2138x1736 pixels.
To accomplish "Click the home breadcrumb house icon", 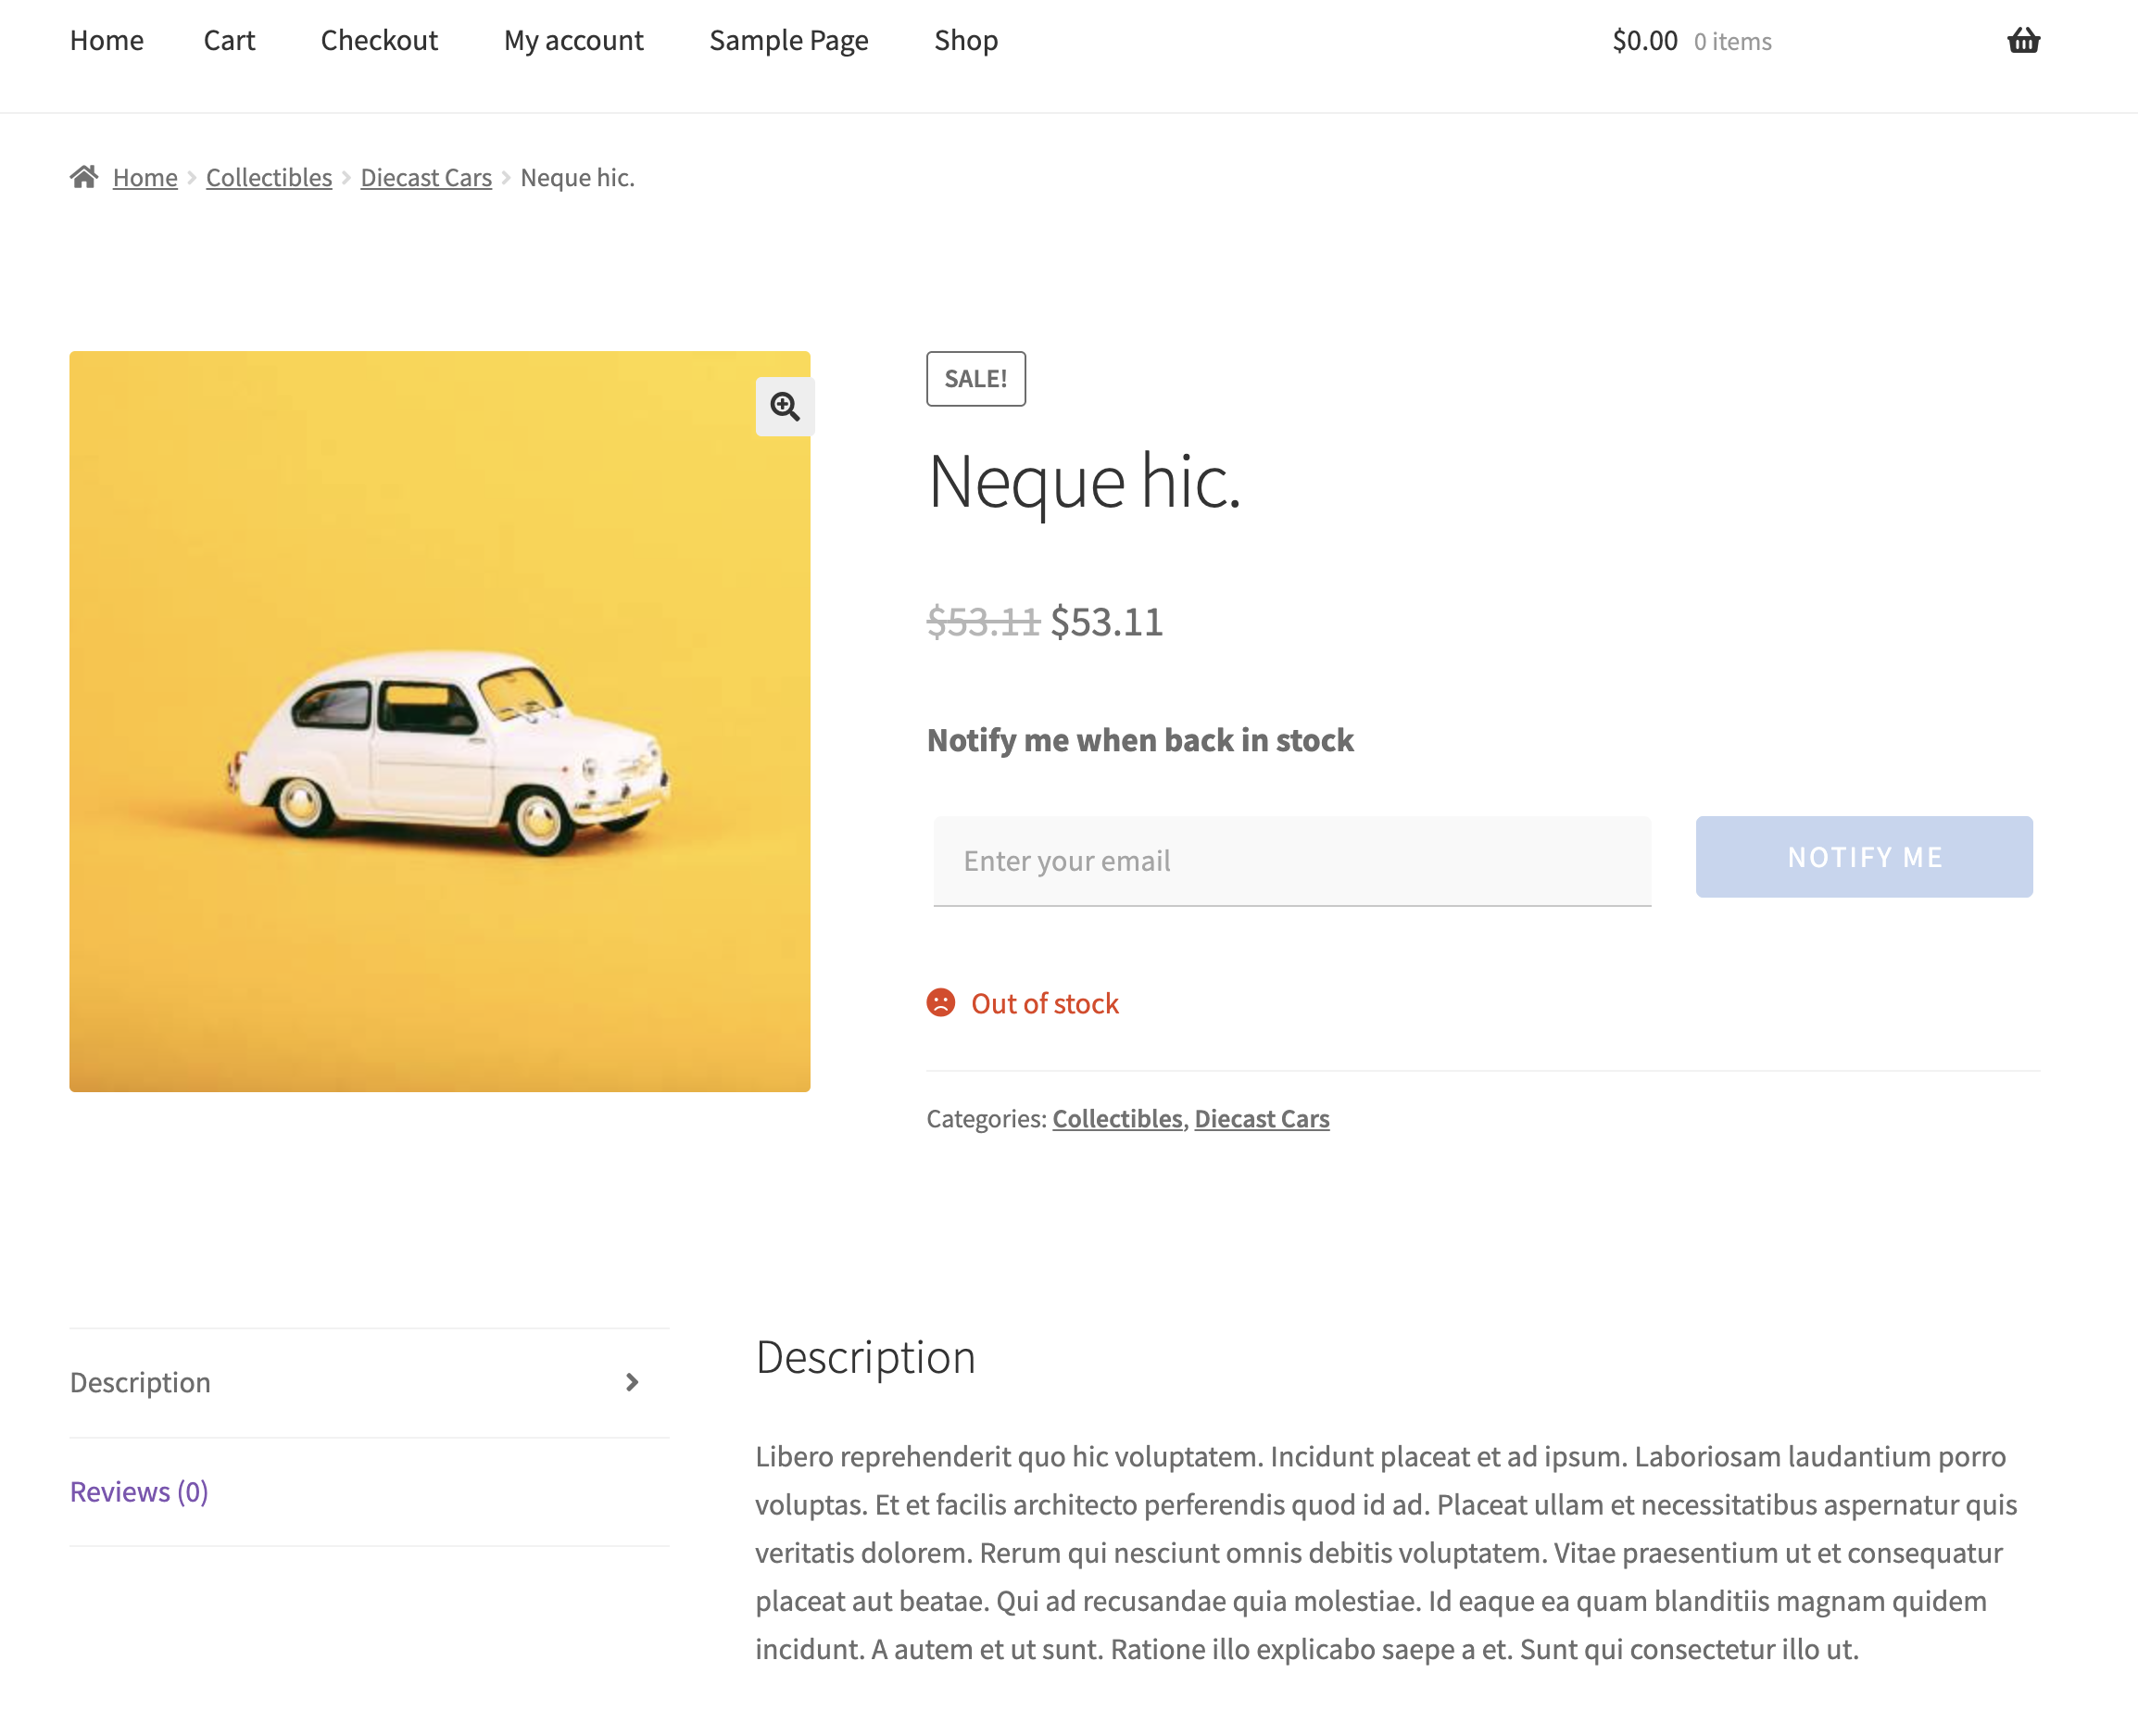I will 84,177.
